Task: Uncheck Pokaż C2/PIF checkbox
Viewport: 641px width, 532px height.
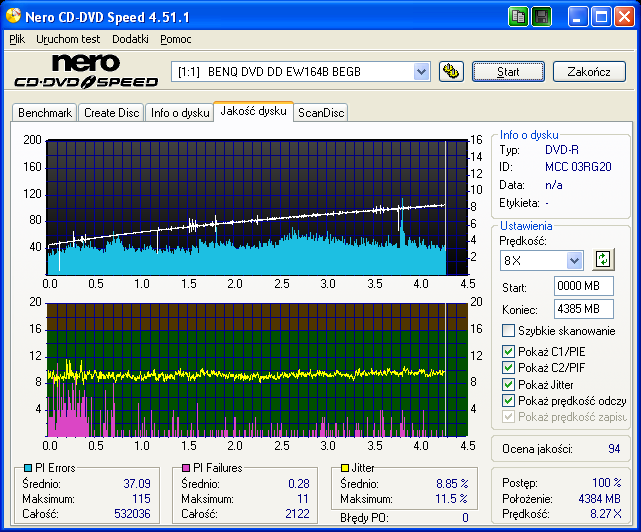Action: (508, 368)
